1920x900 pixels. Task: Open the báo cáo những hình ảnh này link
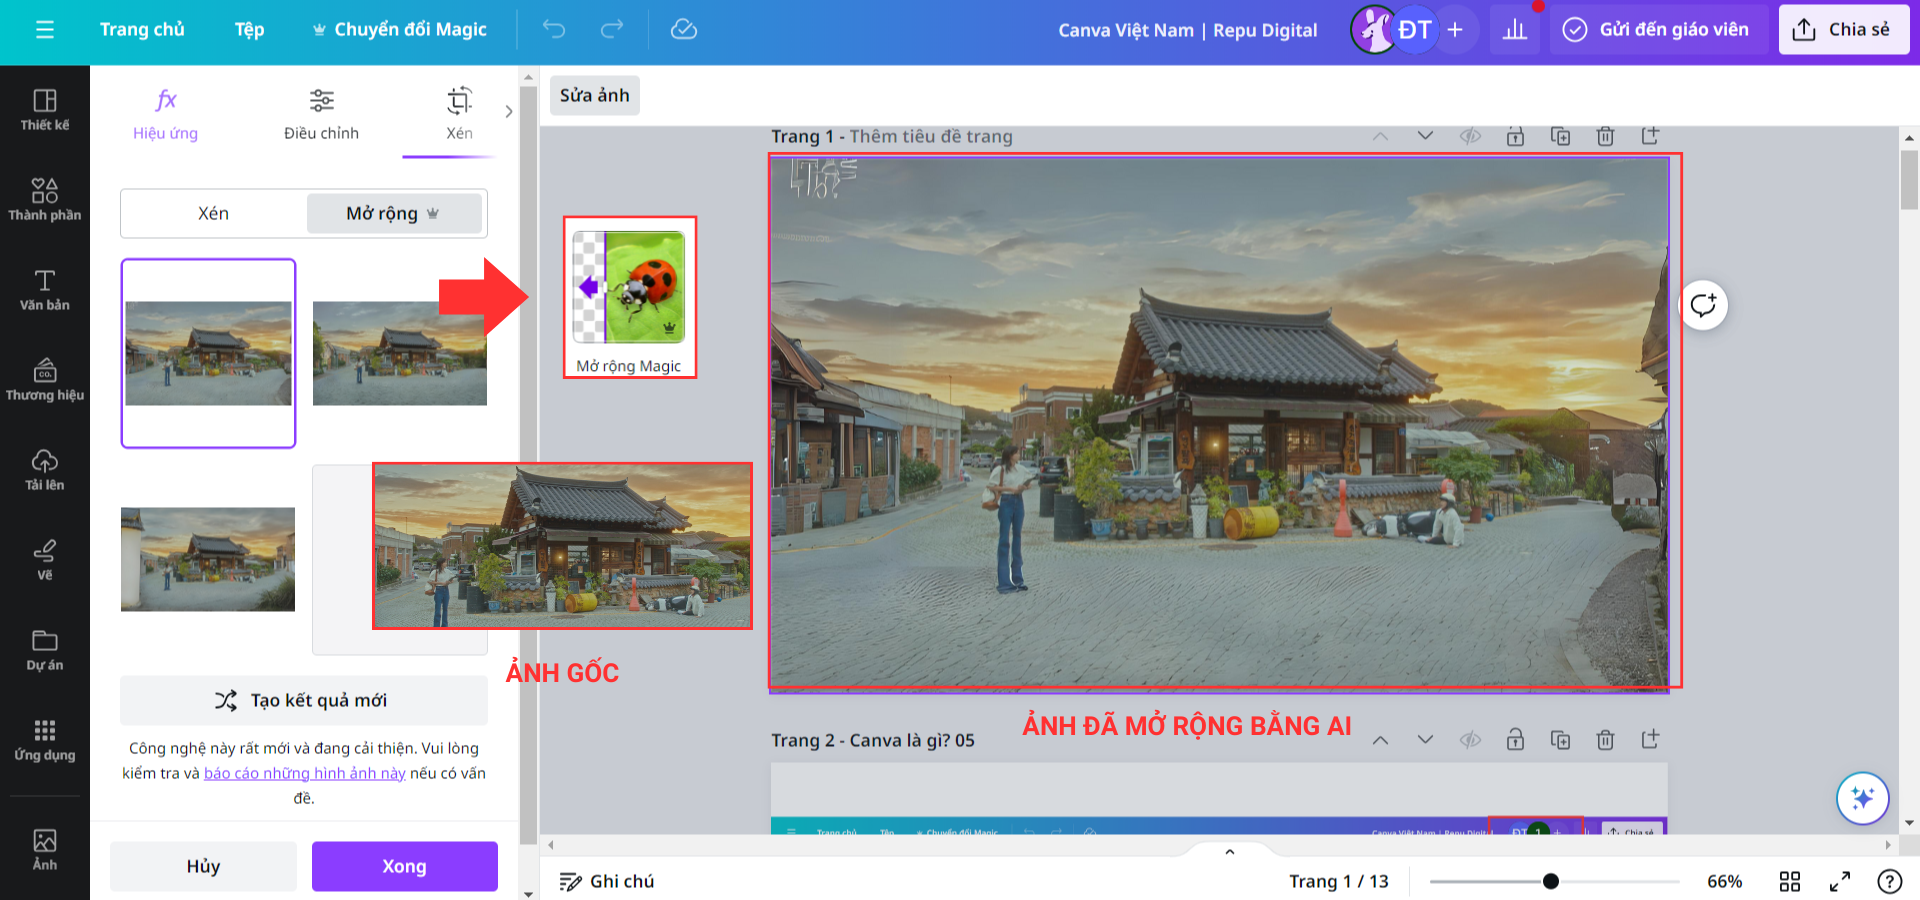click(304, 773)
